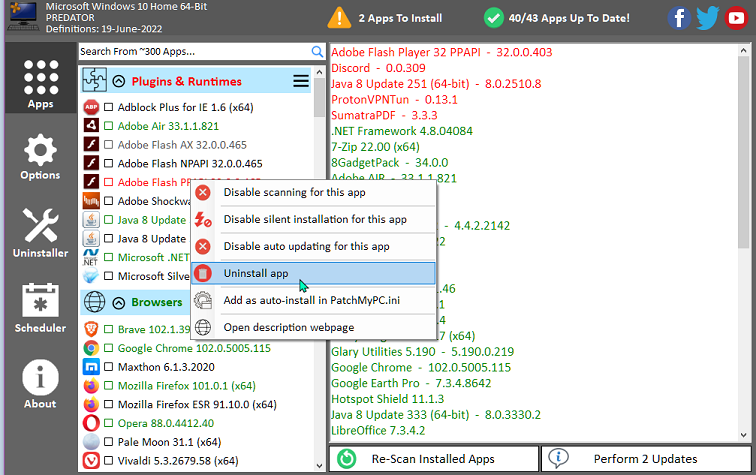Click the installed apps list scrollbar thumb

coord(743,153)
